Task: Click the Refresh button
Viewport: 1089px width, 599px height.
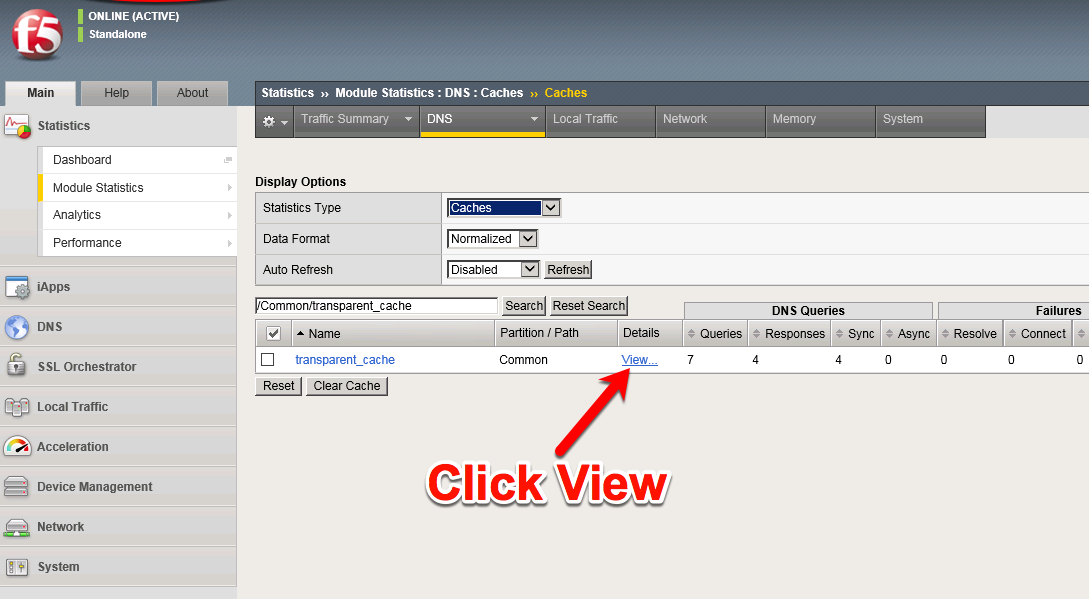Action: point(568,270)
